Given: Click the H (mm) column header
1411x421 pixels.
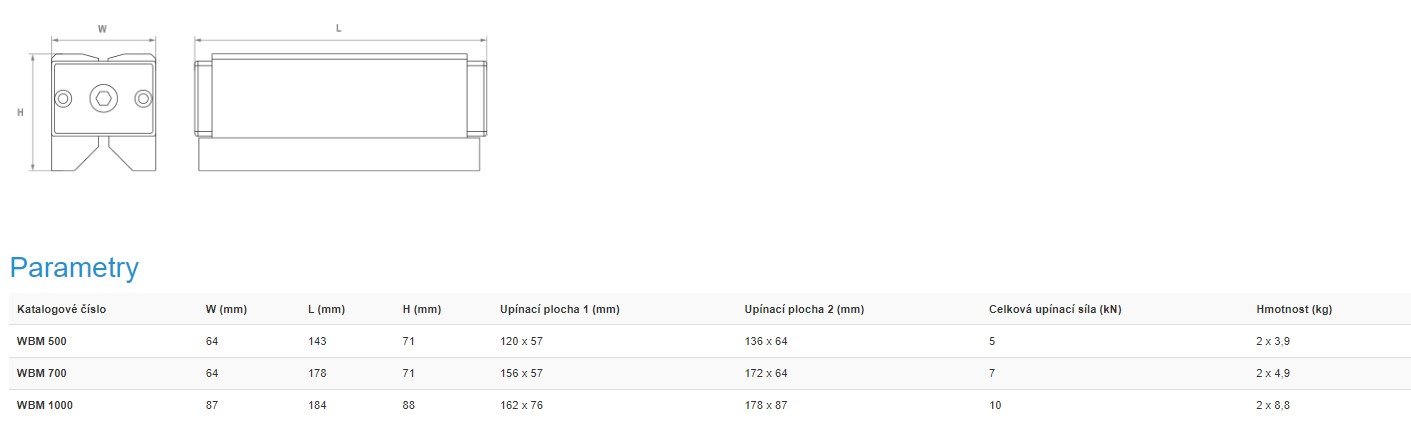Looking at the screenshot, I should coord(421,310).
